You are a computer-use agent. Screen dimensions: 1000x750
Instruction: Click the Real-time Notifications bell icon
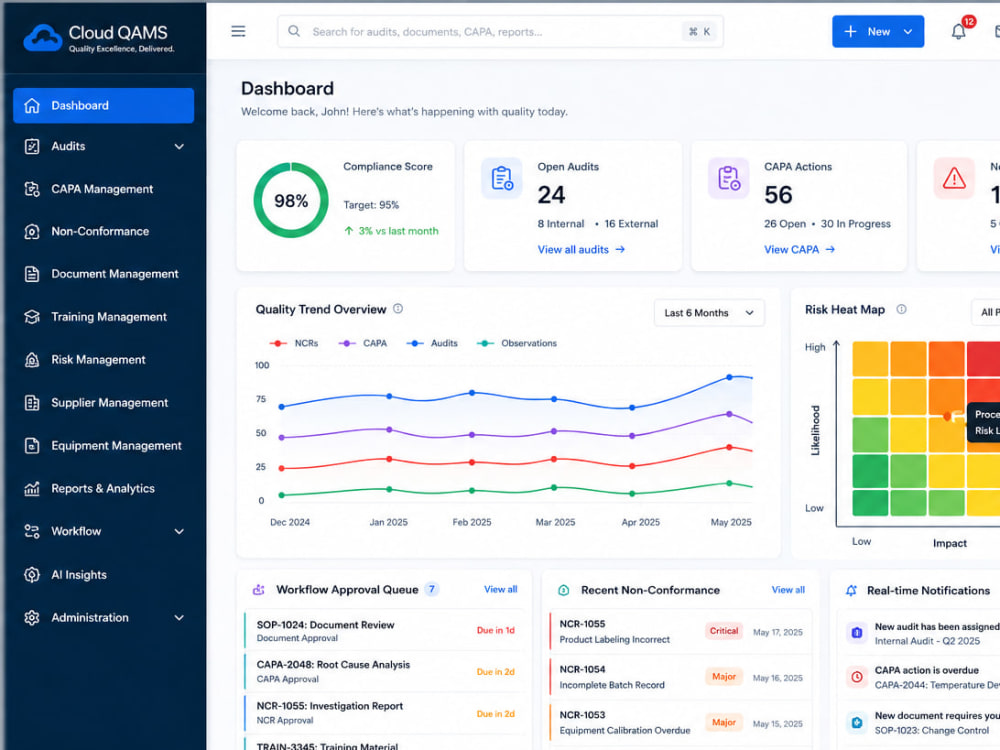tap(851, 591)
